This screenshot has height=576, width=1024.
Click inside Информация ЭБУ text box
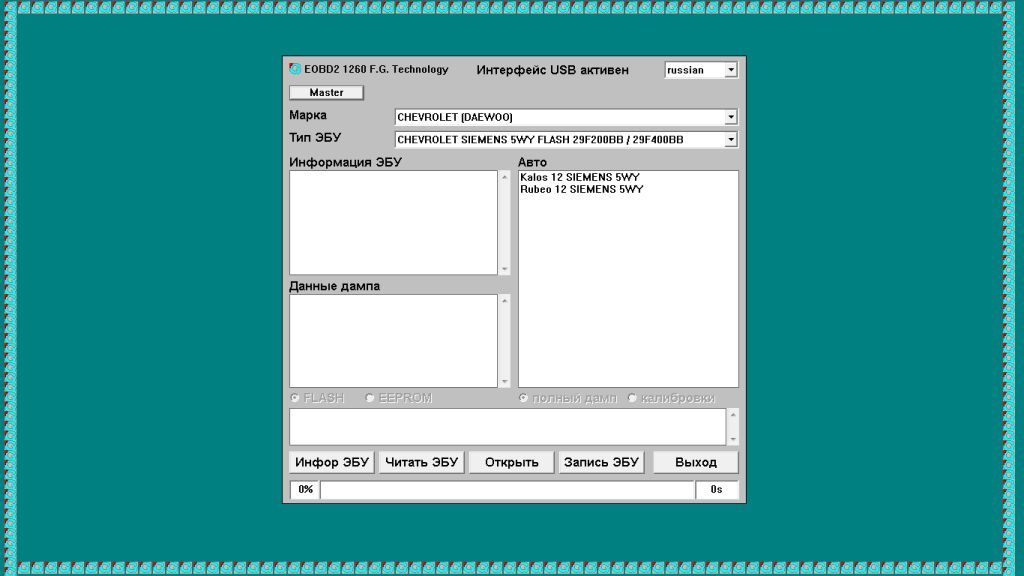393,223
